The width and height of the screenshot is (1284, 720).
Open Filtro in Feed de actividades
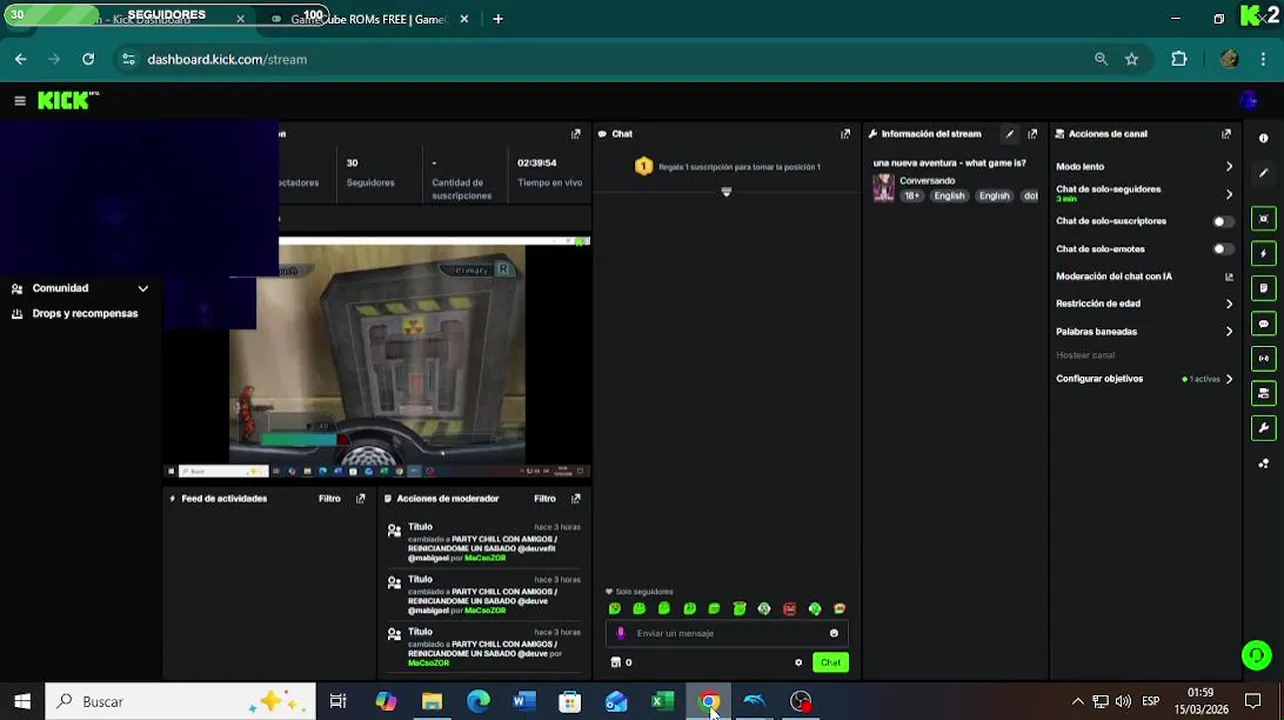click(x=329, y=498)
